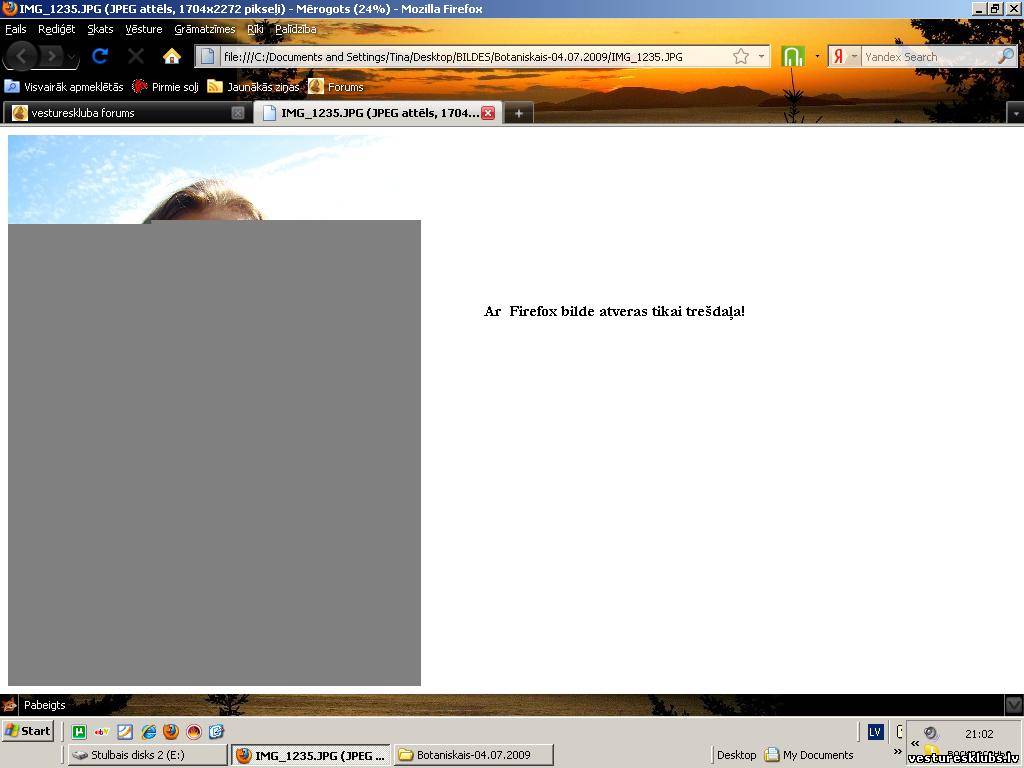The height and width of the screenshot is (768, 1024).
Task: Open the Rediģēt menu
Action: 56,29
